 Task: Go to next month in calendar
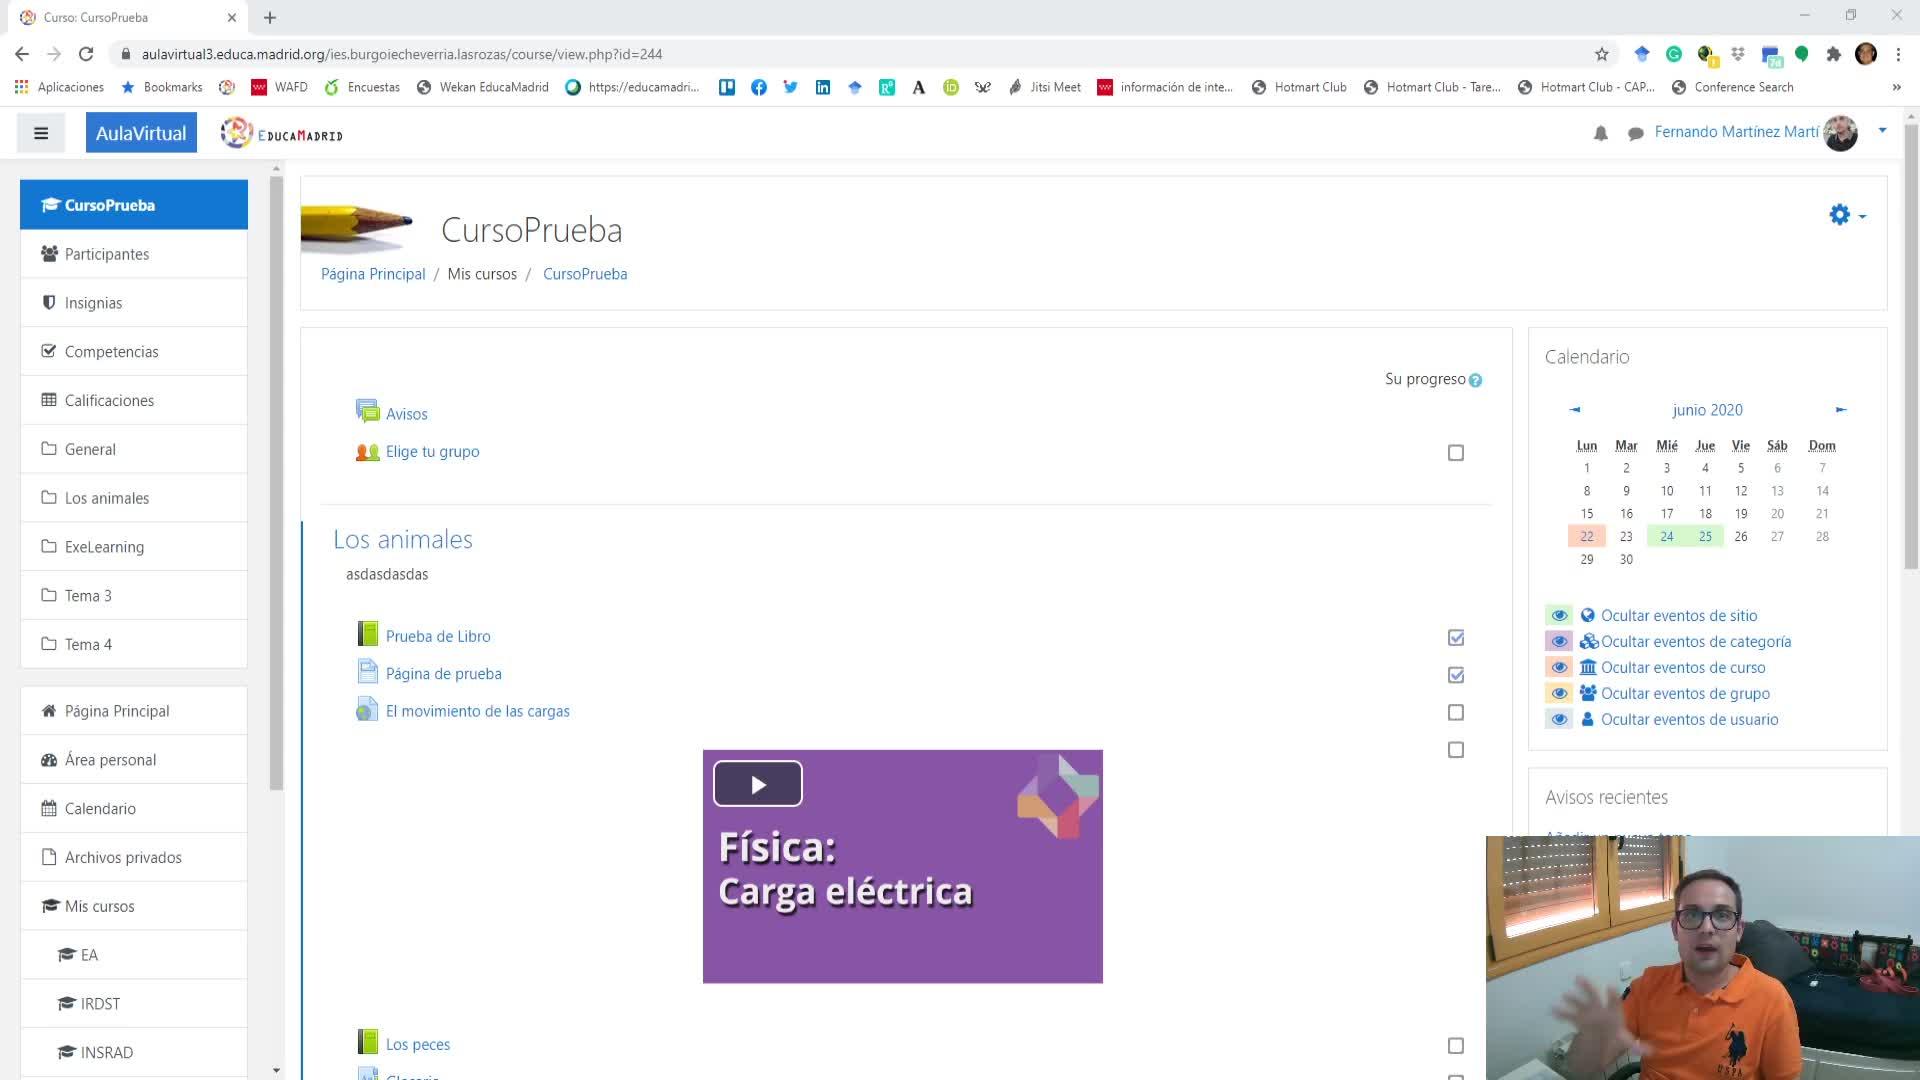(1840, 409)
